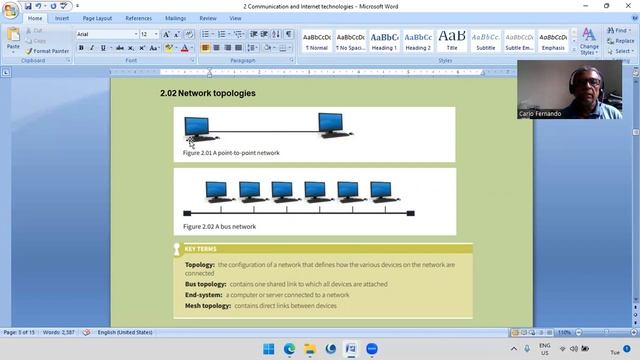This screenshot has width=640, height=360.
Task: Switch to Insert tab
Action: click(x=62, y=18)
